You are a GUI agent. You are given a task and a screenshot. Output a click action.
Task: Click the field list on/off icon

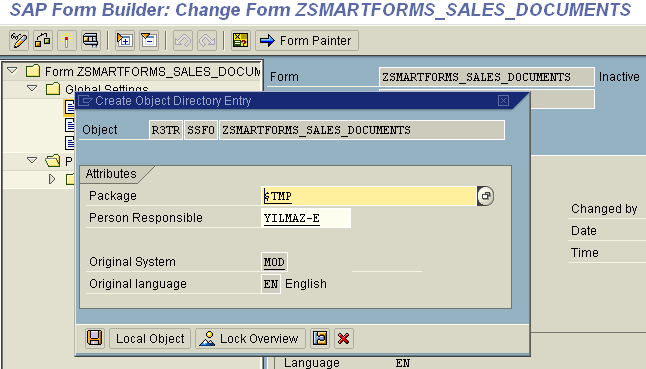pos(241,41)
